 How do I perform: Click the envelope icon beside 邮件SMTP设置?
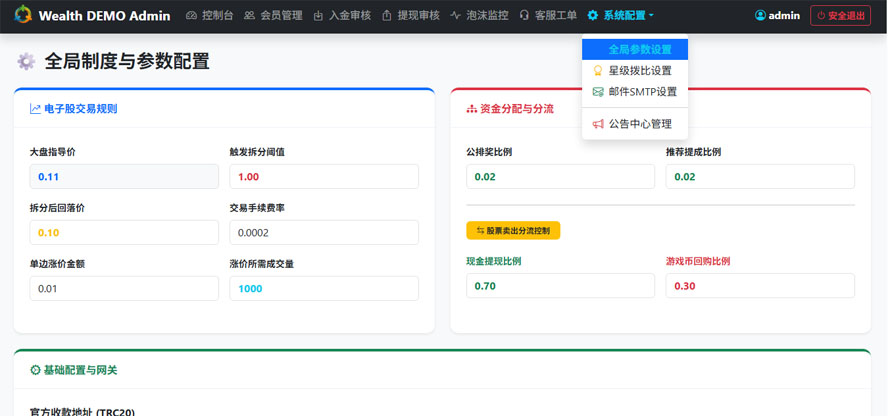[597, 92]
